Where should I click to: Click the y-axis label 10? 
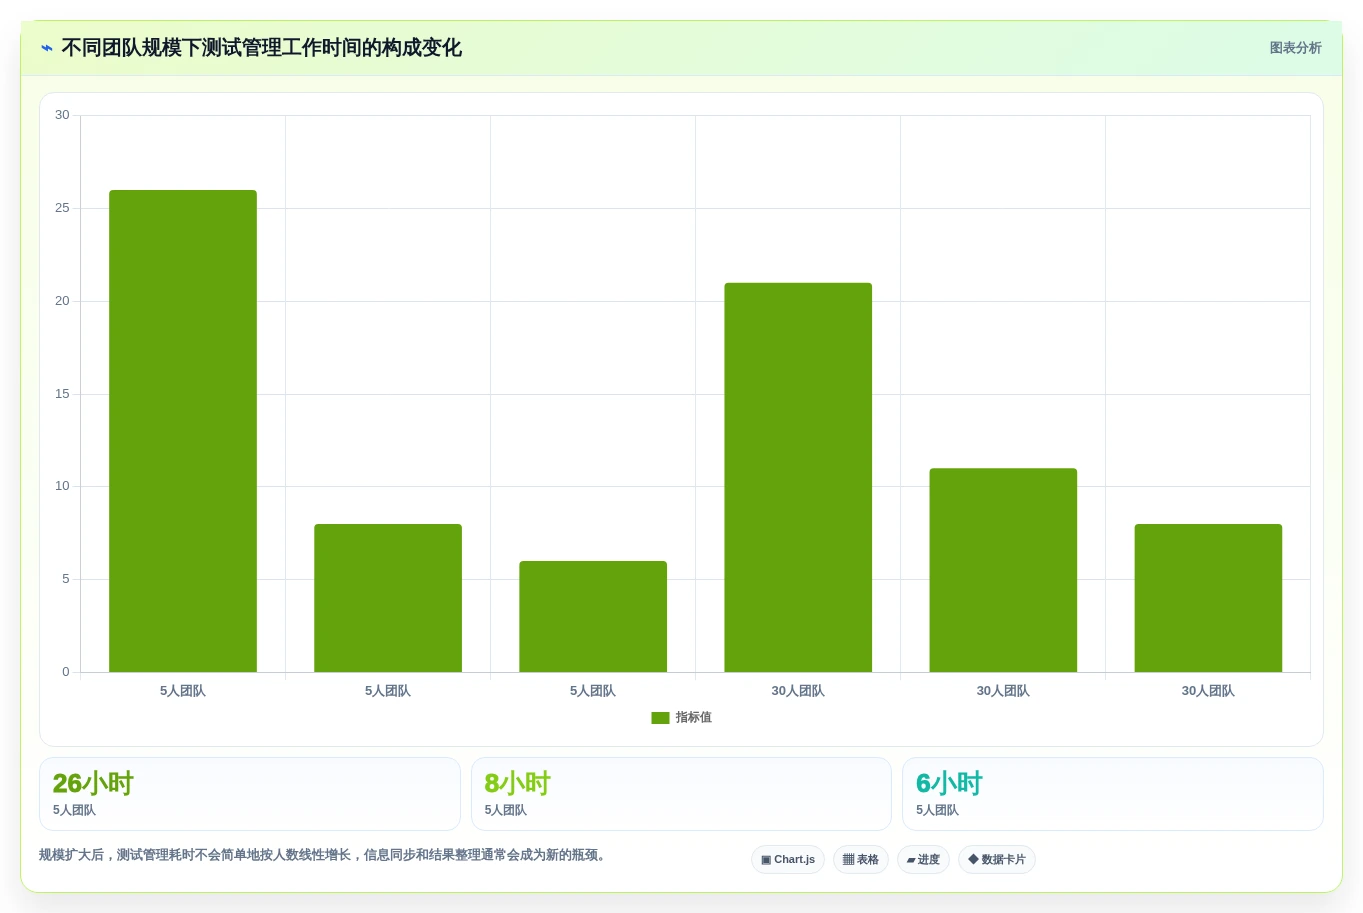[62, 486]
